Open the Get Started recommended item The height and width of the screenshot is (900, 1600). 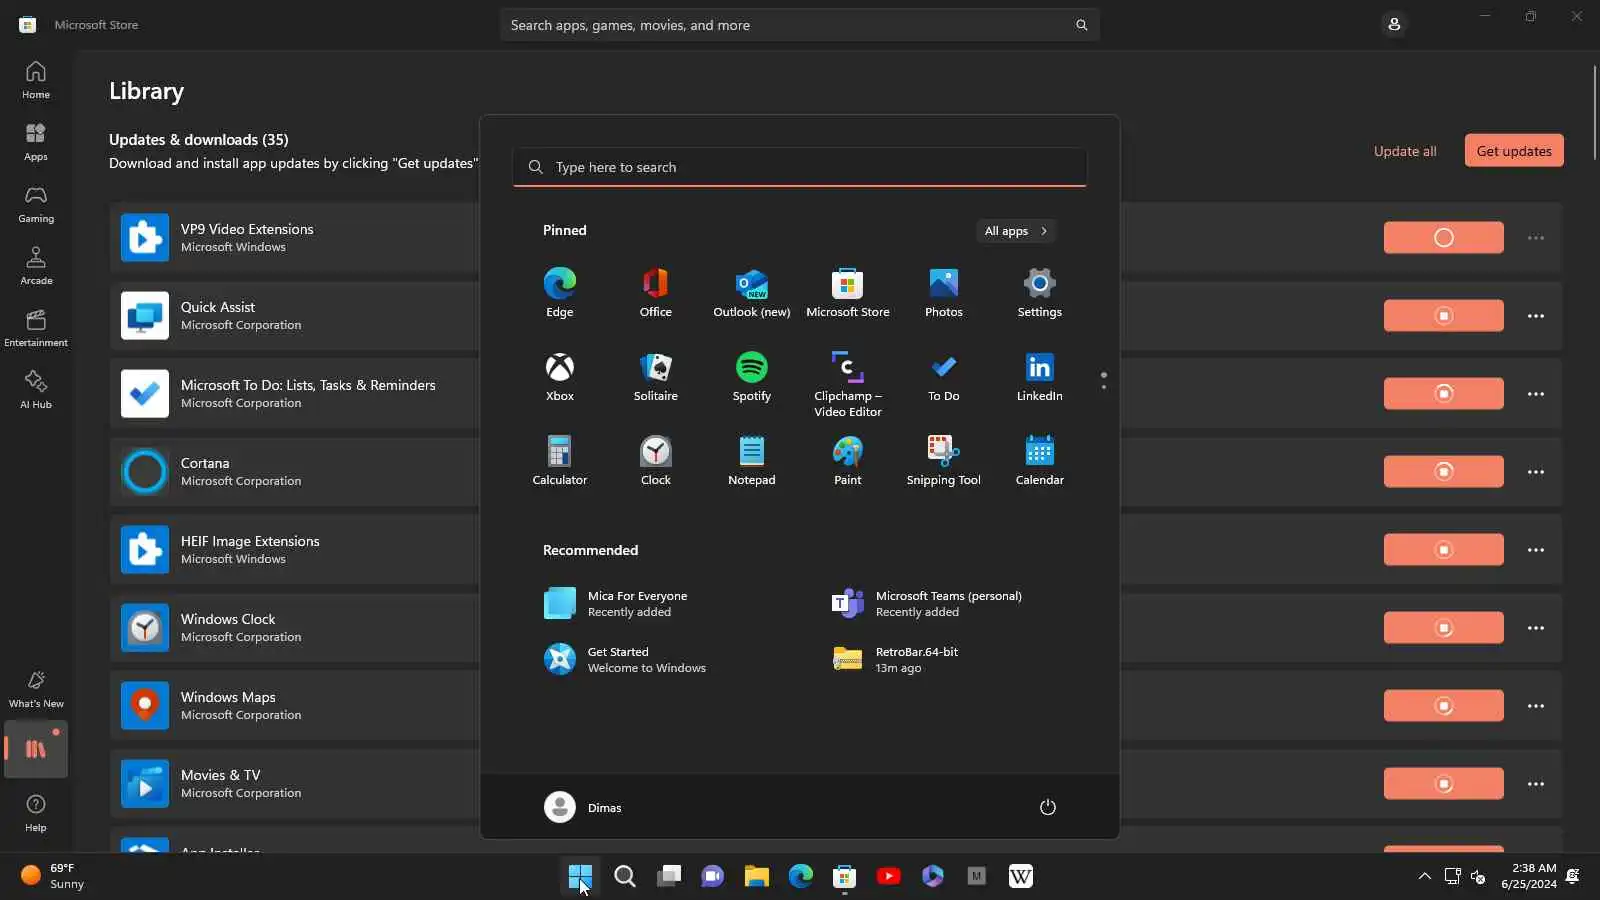point(625,659)
